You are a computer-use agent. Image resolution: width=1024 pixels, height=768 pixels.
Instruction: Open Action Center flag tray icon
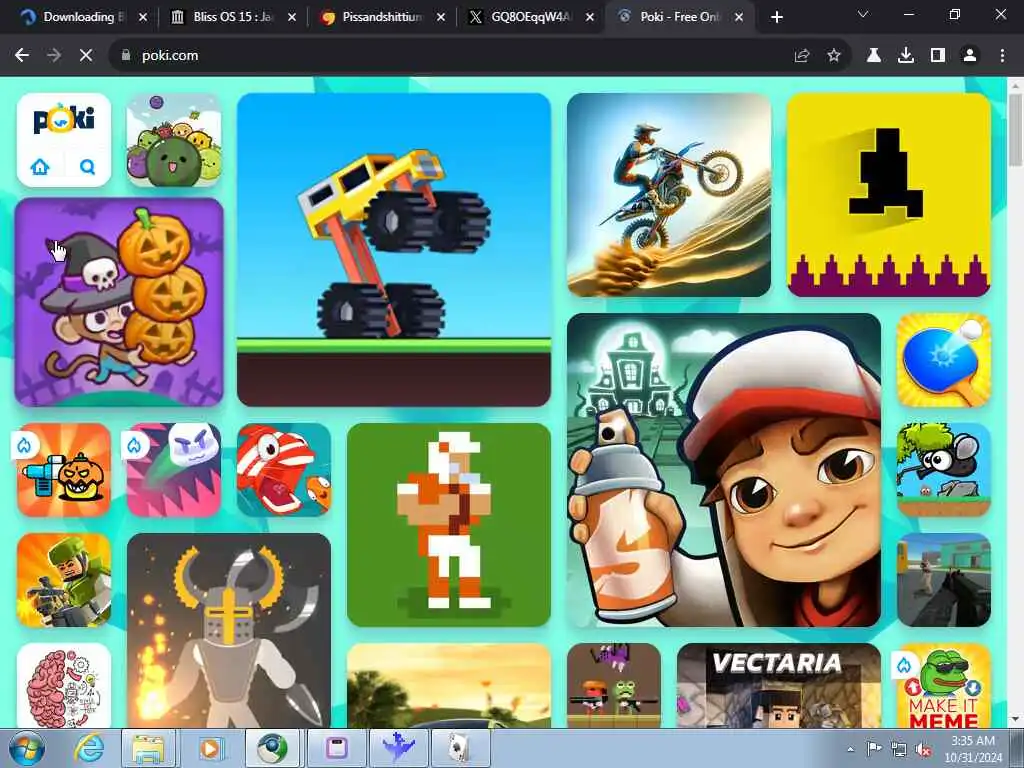[x=874, y=749]
